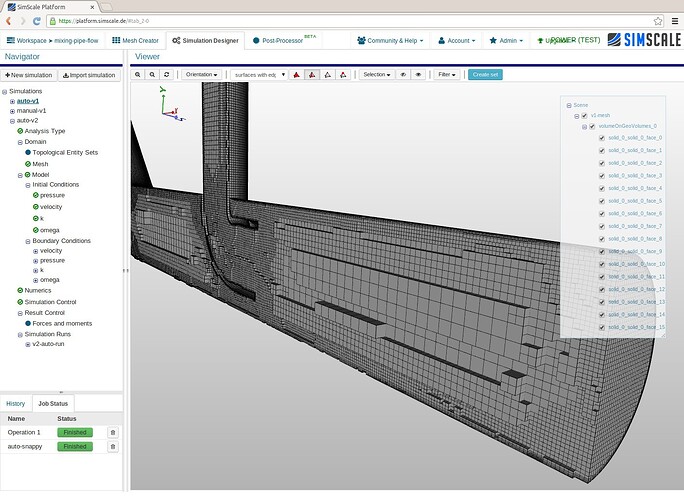This screenshot has height=500, width=684.
Task: Open the surfaces with edges render mode dropdown
Action: pyautogui.click(x=259, y=75)
